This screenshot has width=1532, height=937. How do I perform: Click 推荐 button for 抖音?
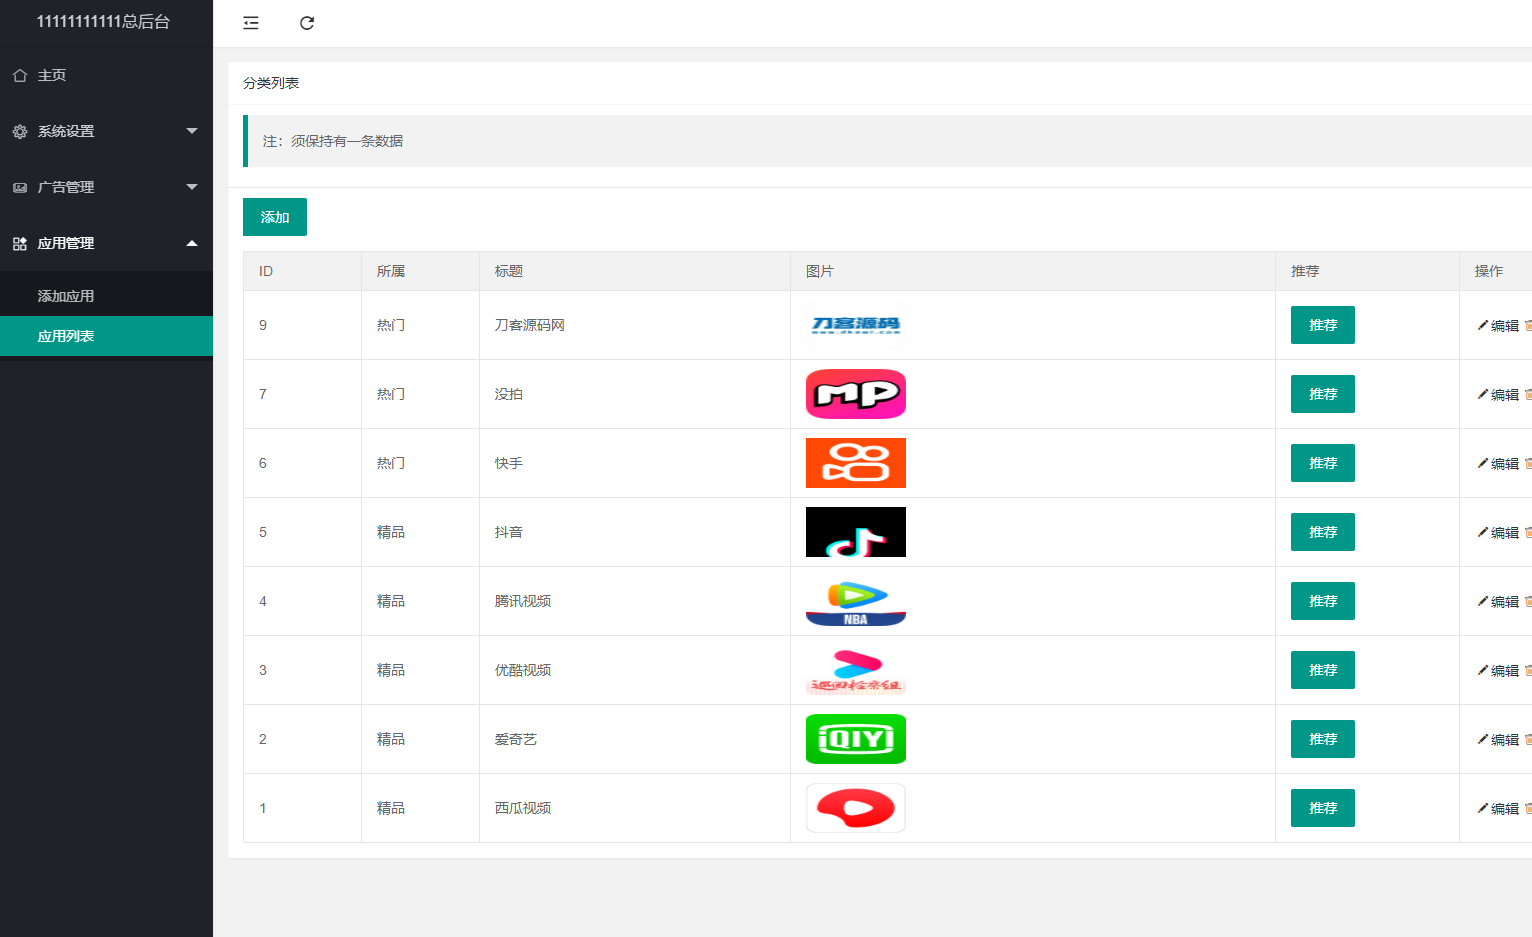click(x=1323, y=532)
